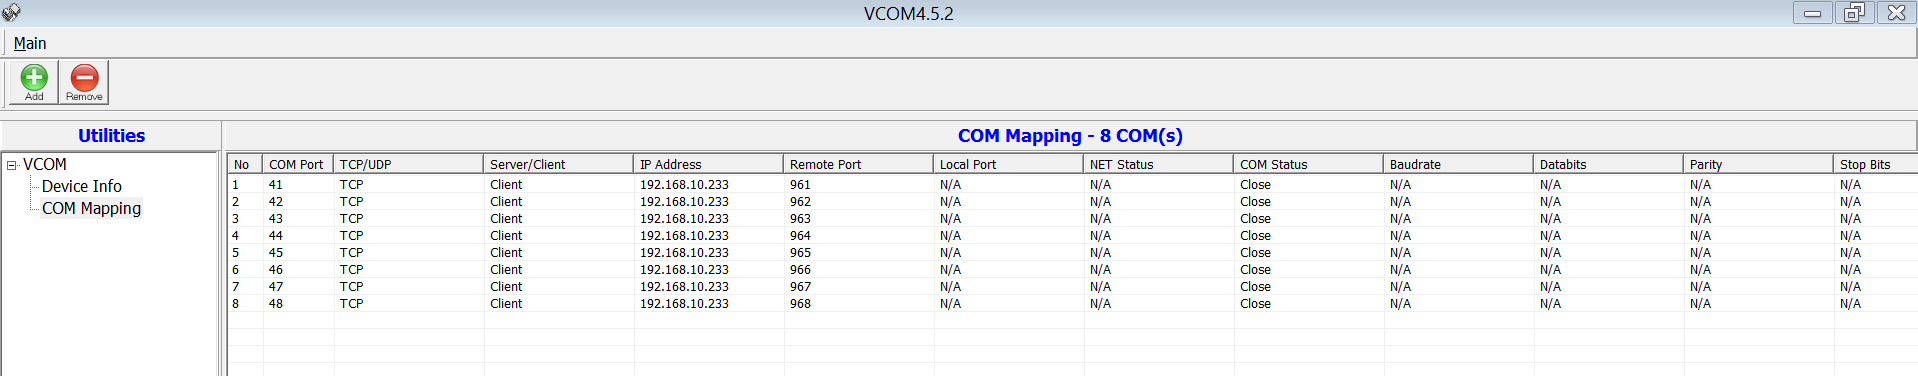
Task: Select the row with COM Port 48
Action: 1072,303
